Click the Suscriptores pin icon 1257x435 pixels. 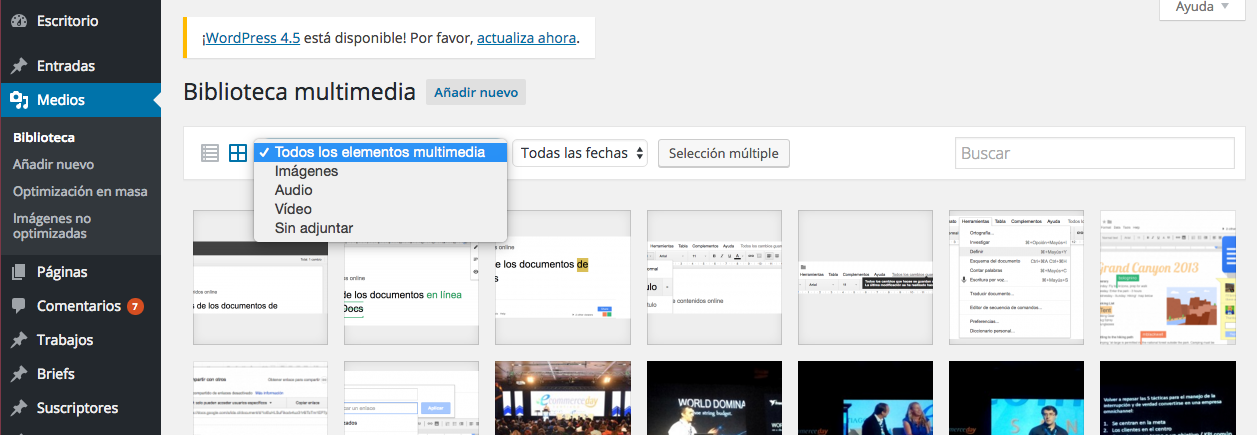(18, 408)
